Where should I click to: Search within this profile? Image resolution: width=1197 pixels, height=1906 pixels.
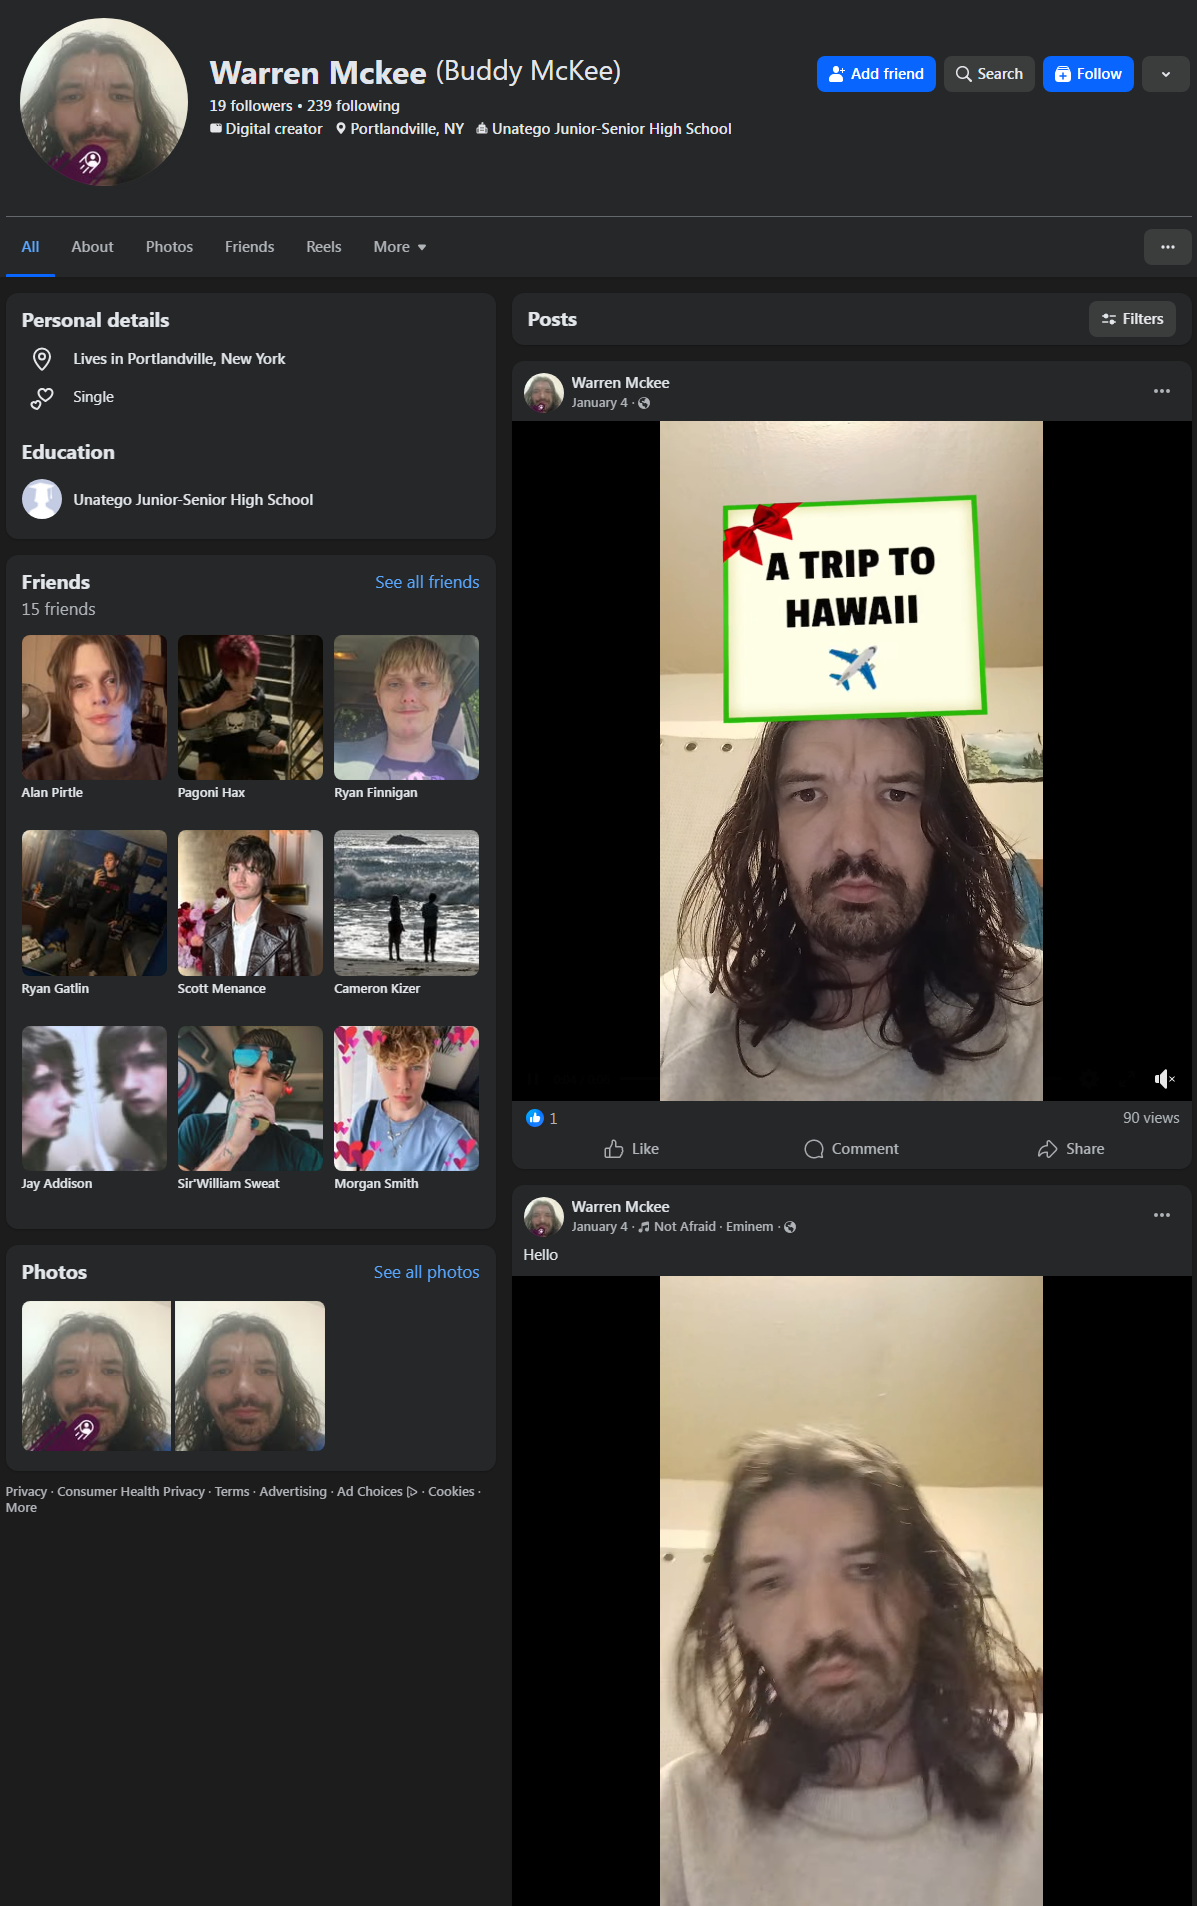(x=989, y=74)
